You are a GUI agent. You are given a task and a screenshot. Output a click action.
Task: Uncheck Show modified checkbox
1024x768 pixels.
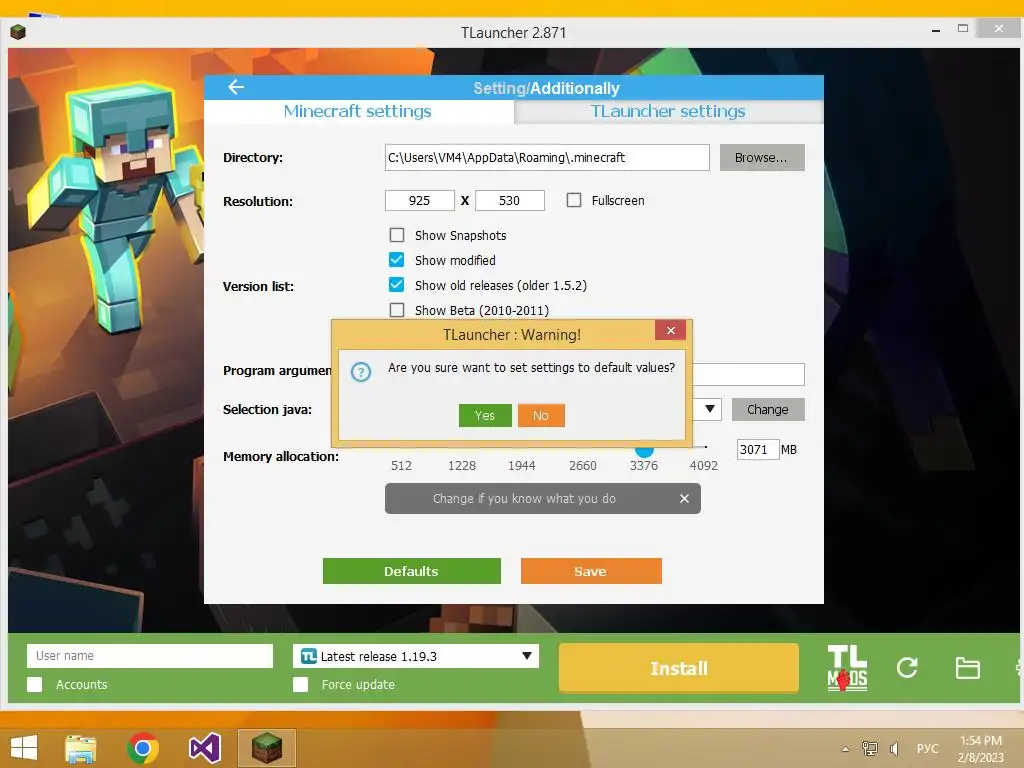tap(396, 260)
